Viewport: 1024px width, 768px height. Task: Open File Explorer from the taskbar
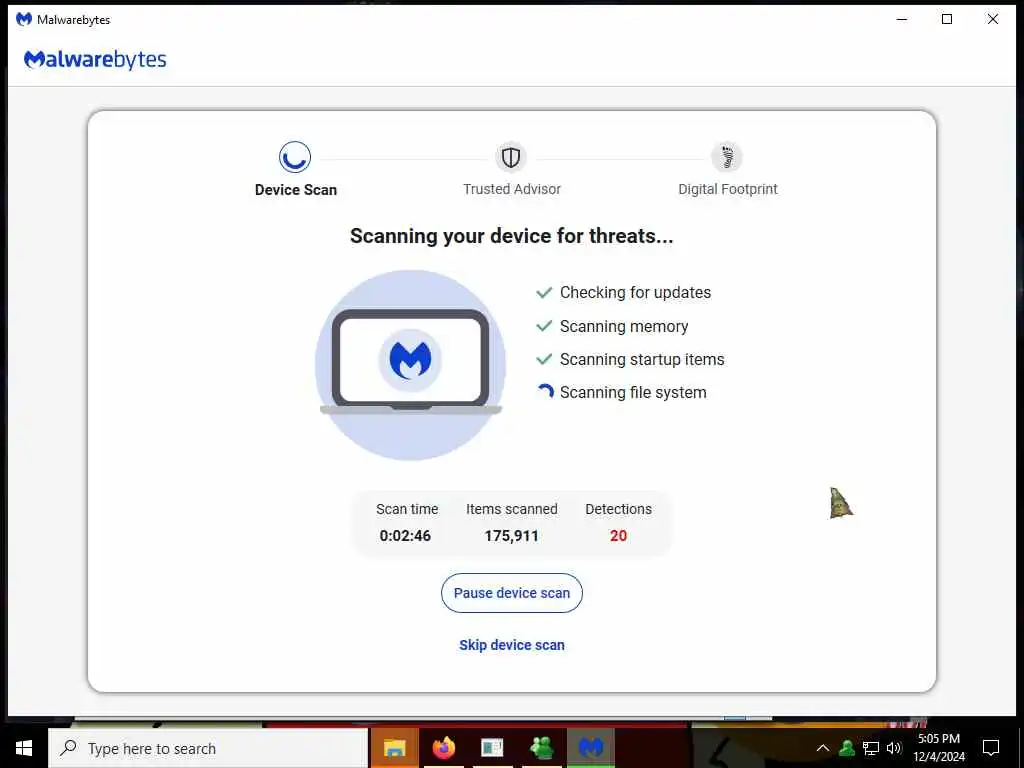tap(394, 748)
